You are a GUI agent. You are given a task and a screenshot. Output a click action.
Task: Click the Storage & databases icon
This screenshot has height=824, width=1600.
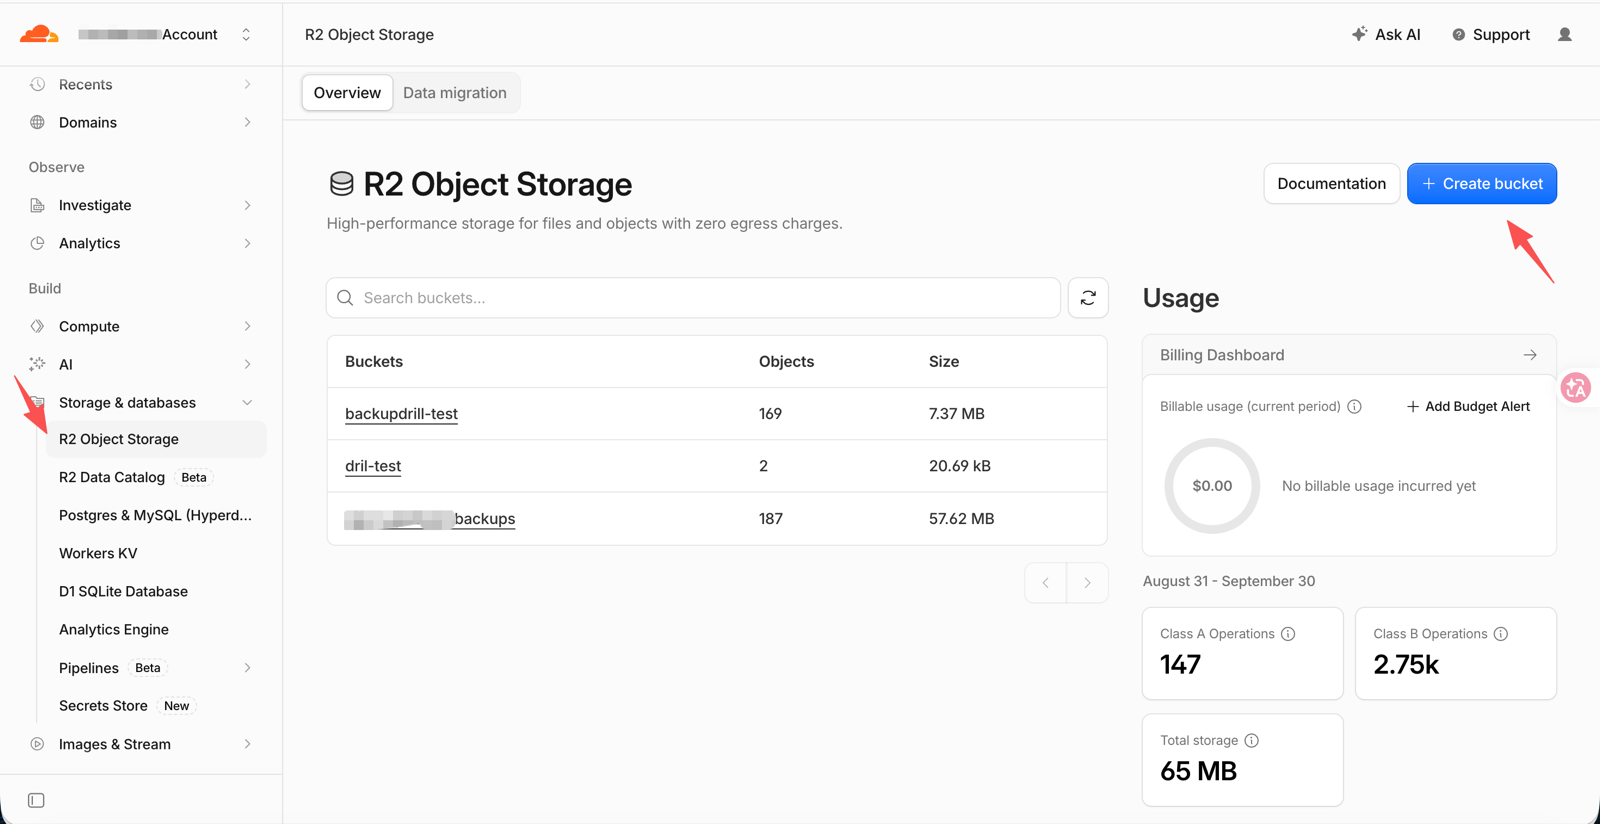click(37, 402)
